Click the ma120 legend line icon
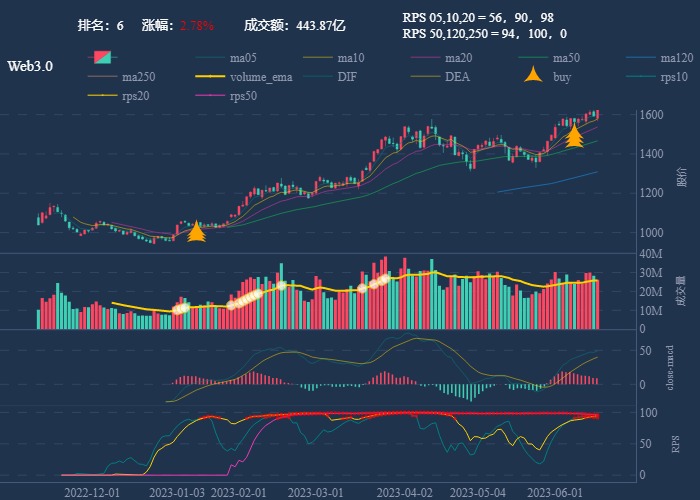Viewport: 700px width, 500px height. tap(642, 58)
